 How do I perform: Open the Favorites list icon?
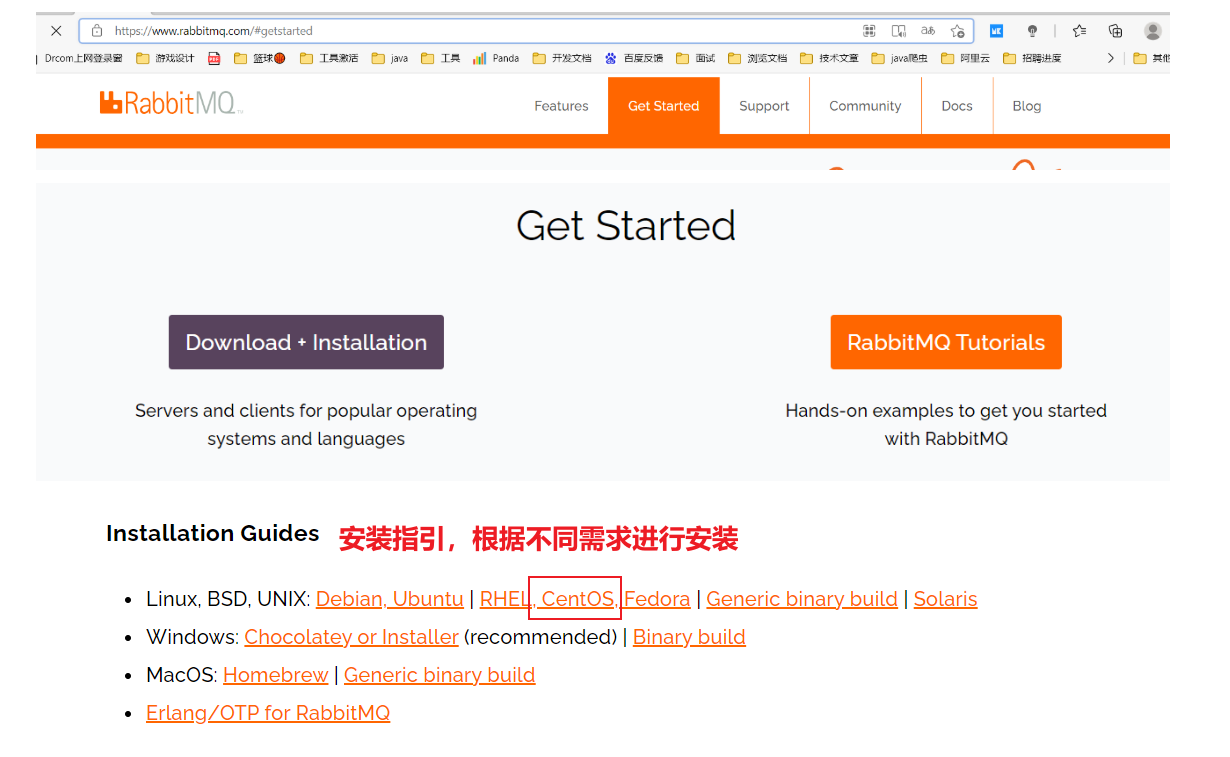1079,31
